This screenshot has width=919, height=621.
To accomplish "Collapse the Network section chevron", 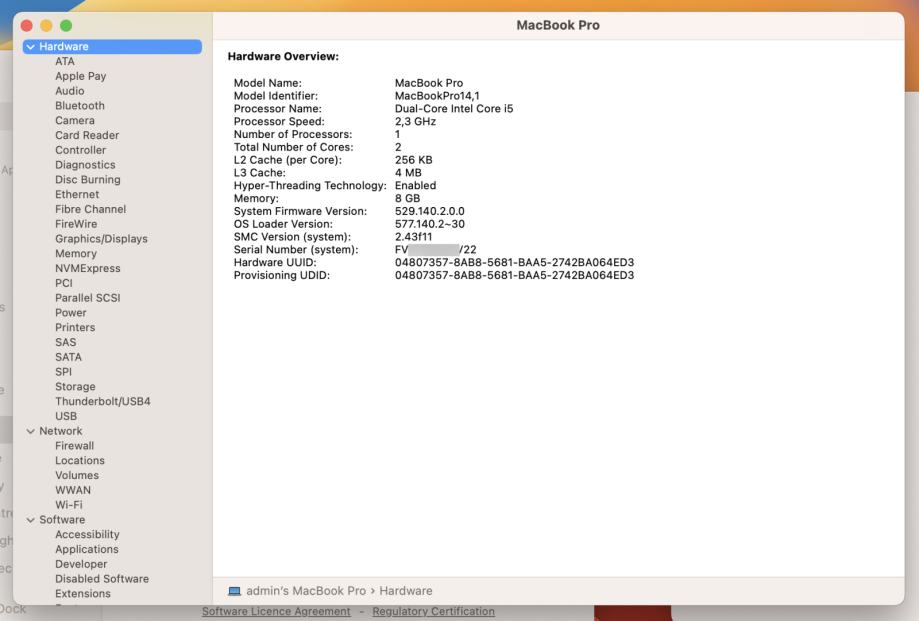I will point(30,431).
